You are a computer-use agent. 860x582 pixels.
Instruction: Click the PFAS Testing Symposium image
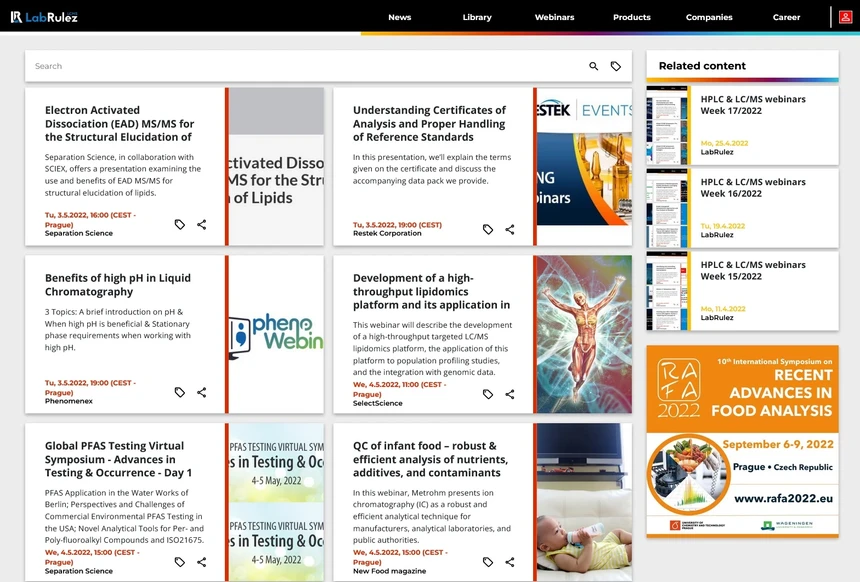coord(276,502)
